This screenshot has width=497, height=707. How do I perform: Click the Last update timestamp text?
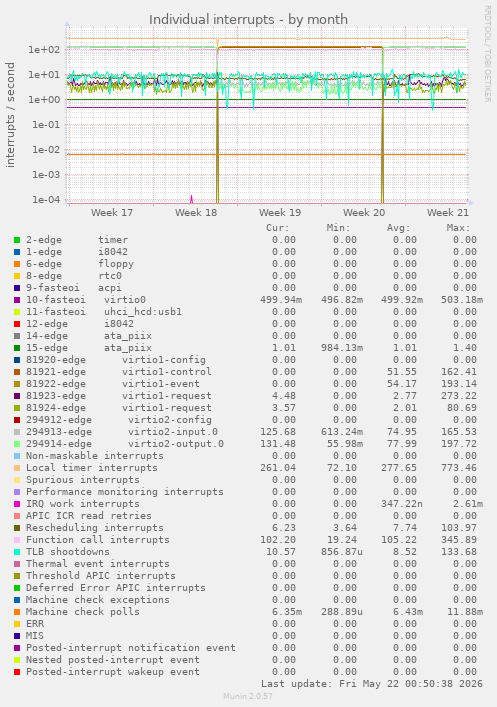click(x=372, y=684)
